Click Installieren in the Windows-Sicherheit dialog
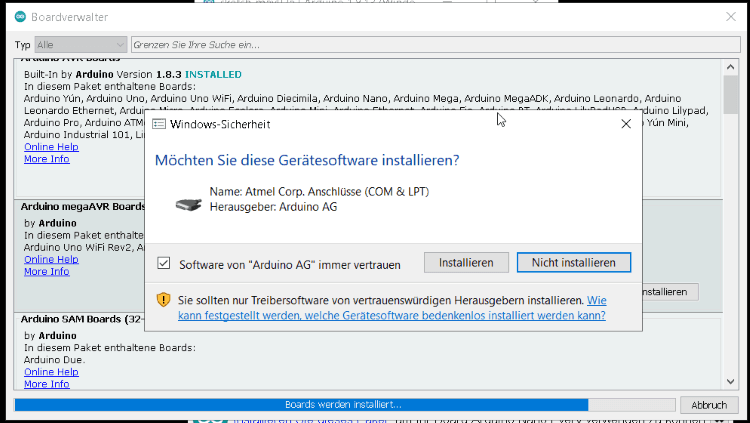This screenshot has width=750, height=423. 466,263
